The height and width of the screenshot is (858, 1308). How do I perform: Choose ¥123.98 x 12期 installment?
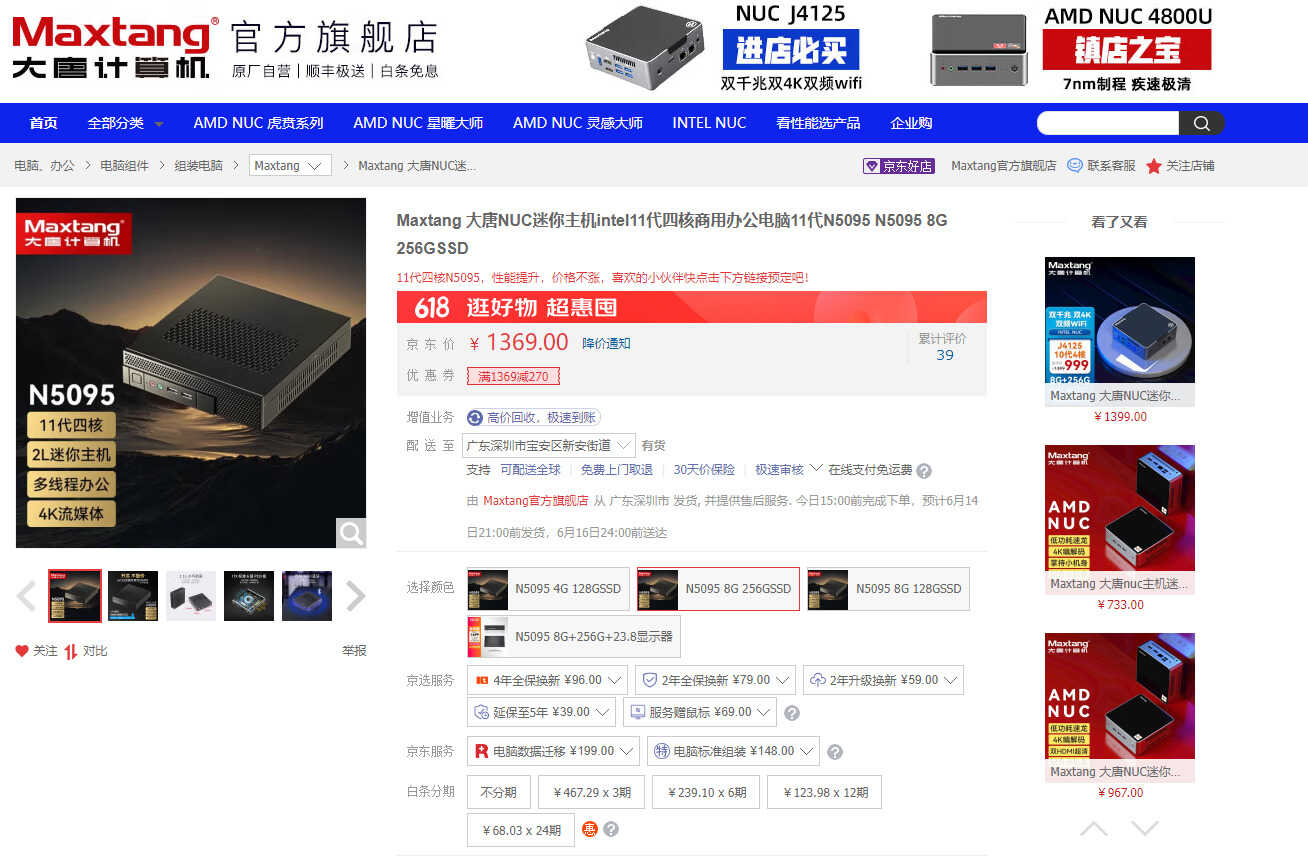click(x=825, y=792)
